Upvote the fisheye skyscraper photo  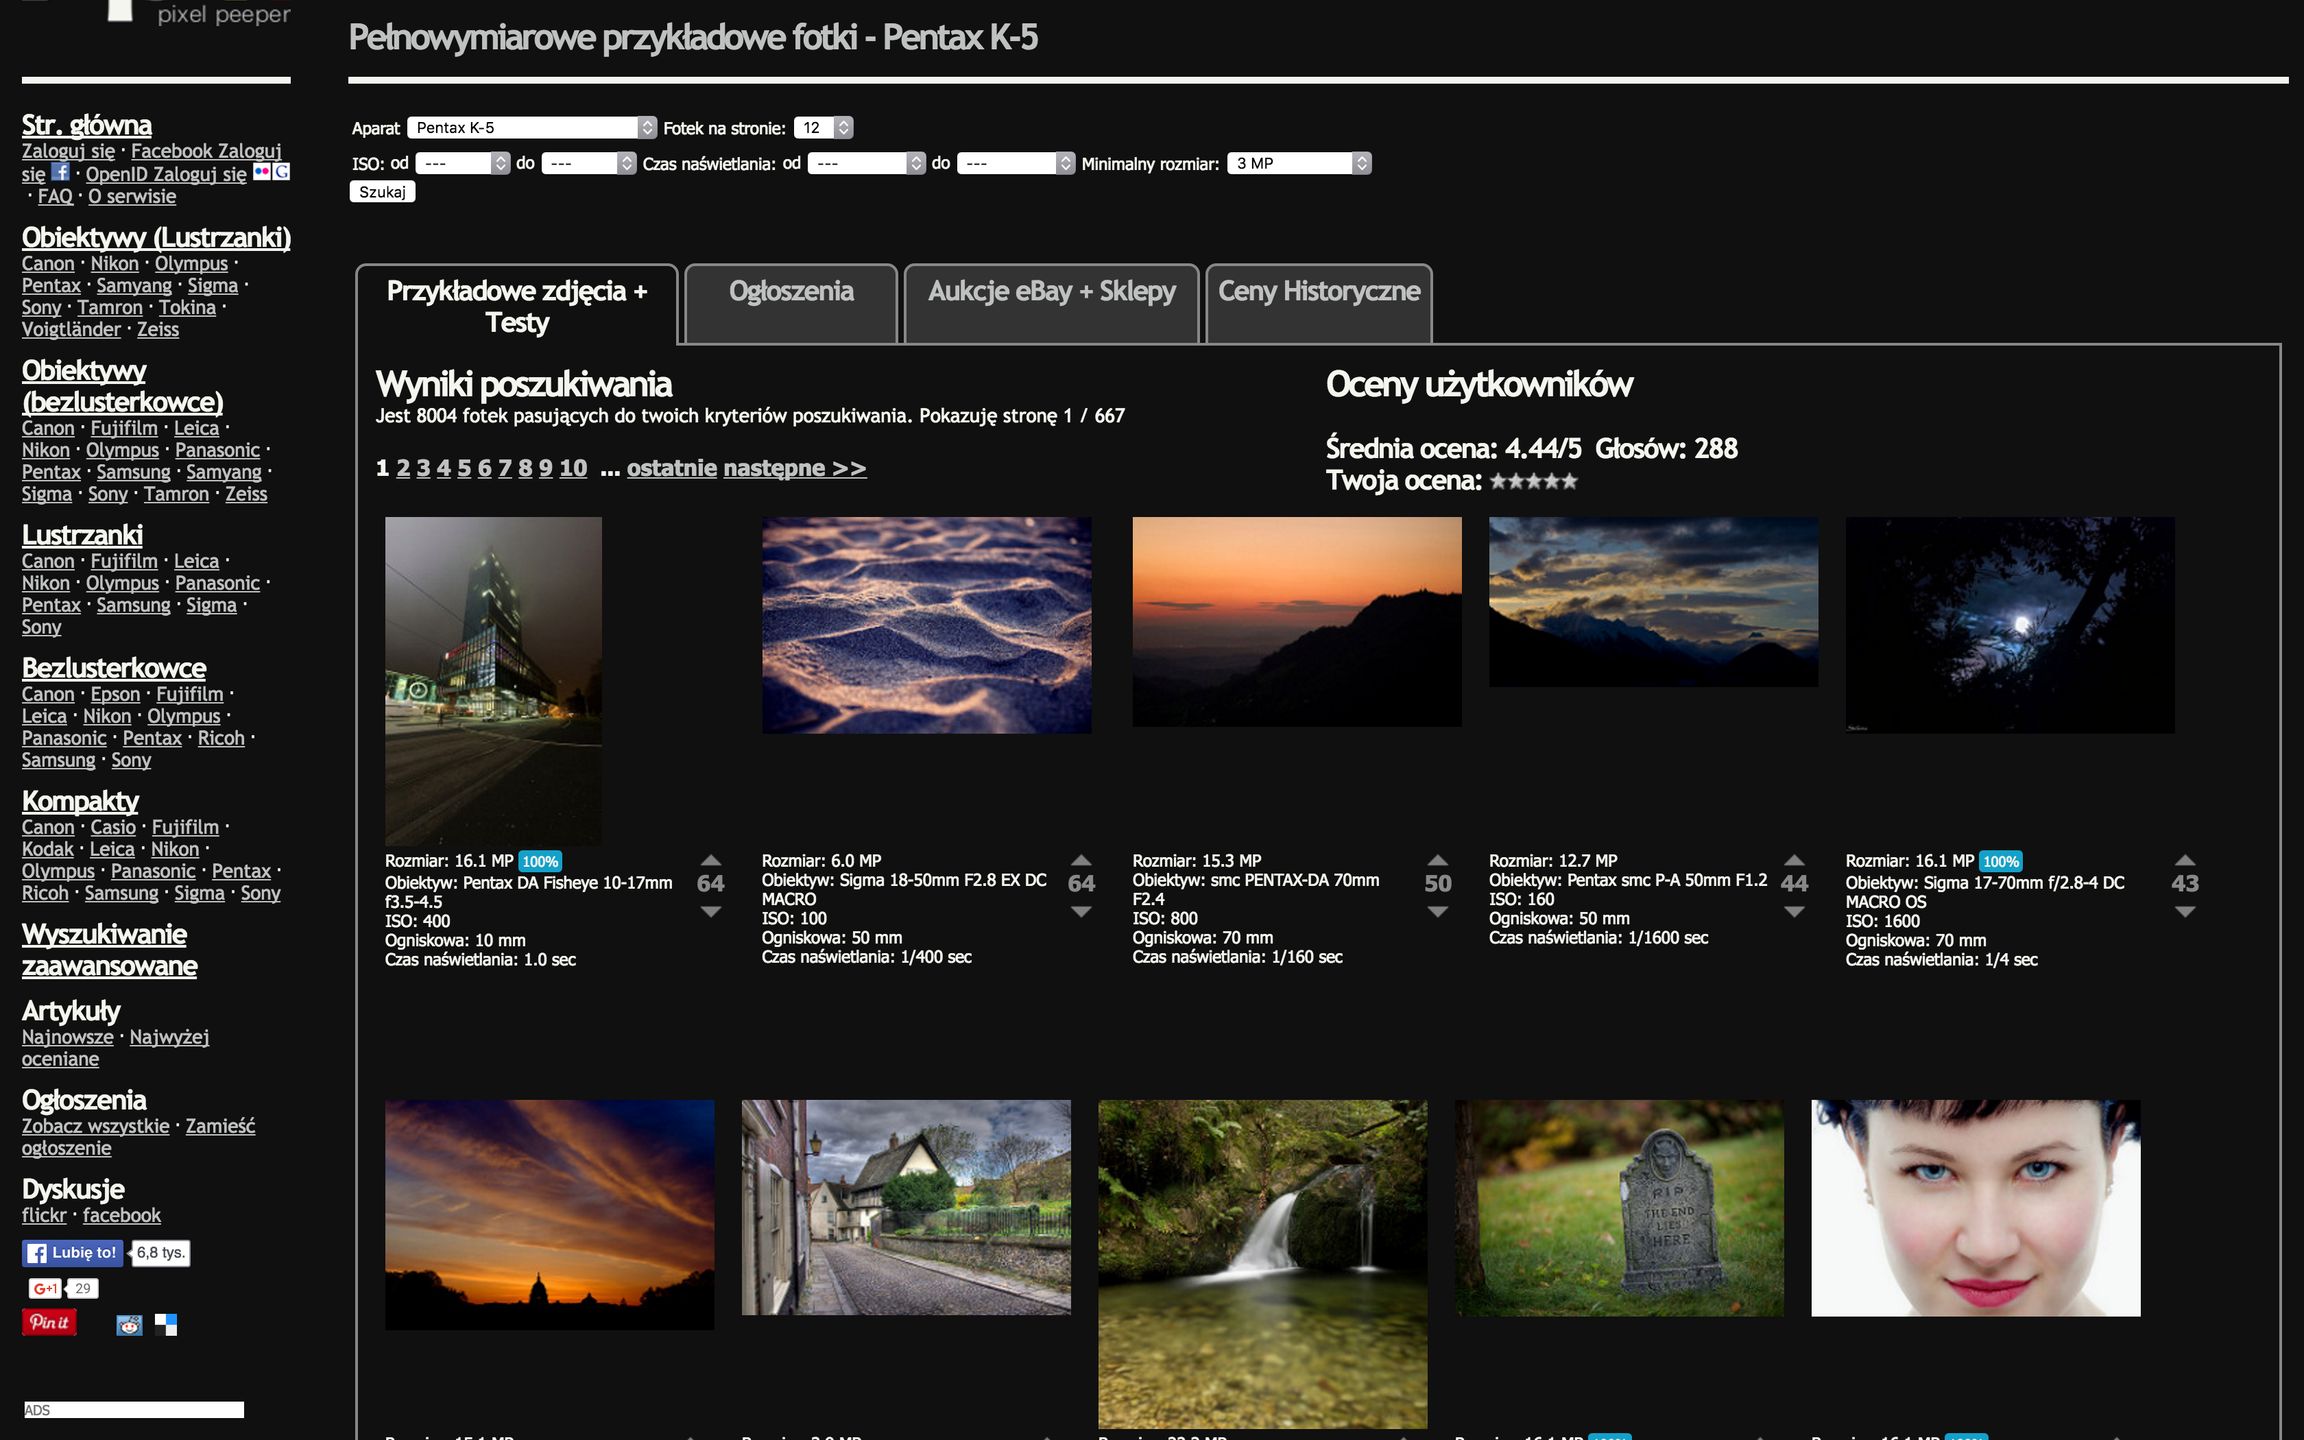point(711,860)
